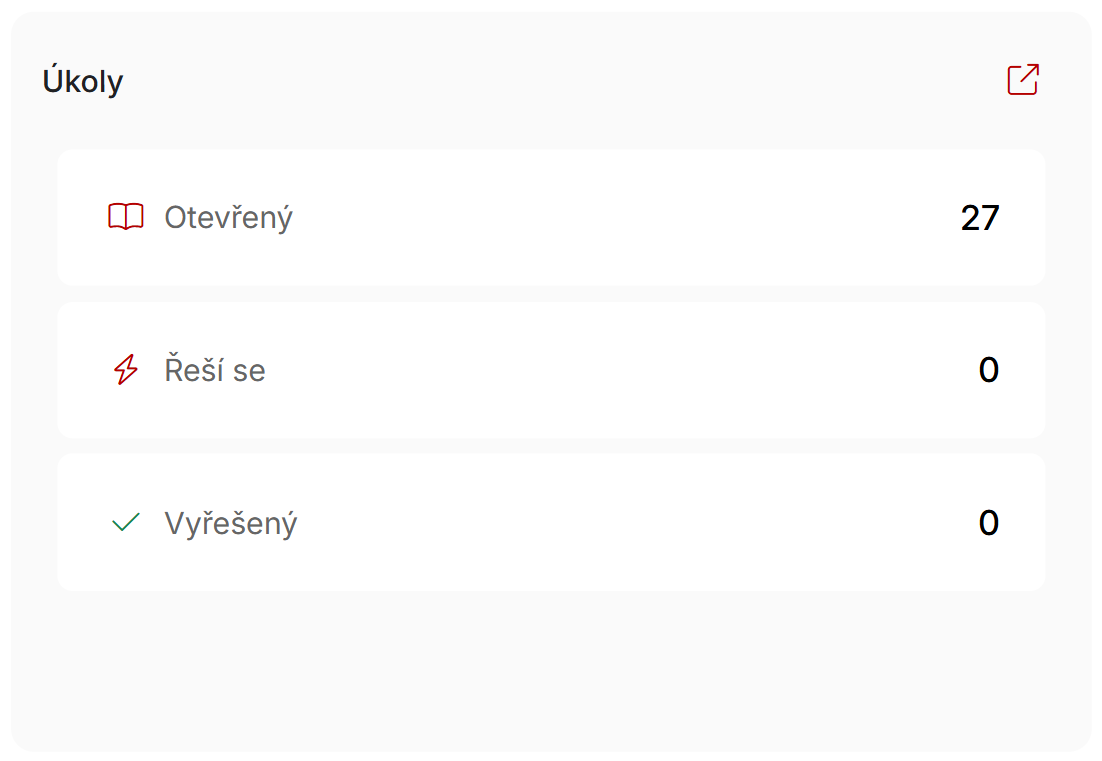1102x761 pixels.
Task: Click the green checkmark icon for Vyřešený
Action: pyautogui.click(x=126, y=522)
